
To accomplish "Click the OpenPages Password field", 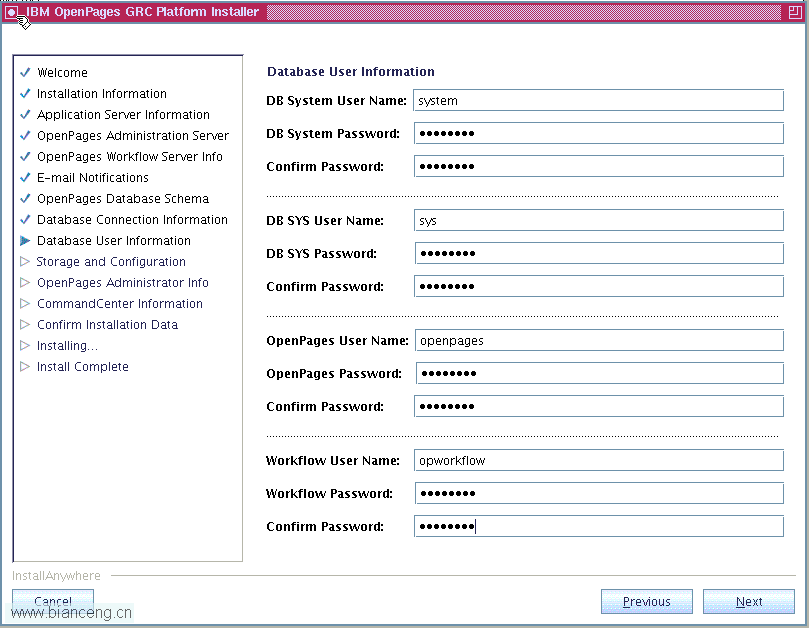I will coord(598,374).
